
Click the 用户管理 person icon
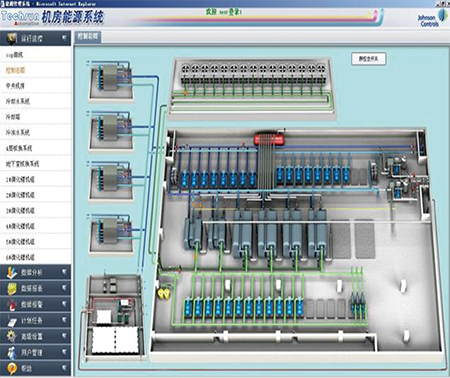(x=12, y=352)
